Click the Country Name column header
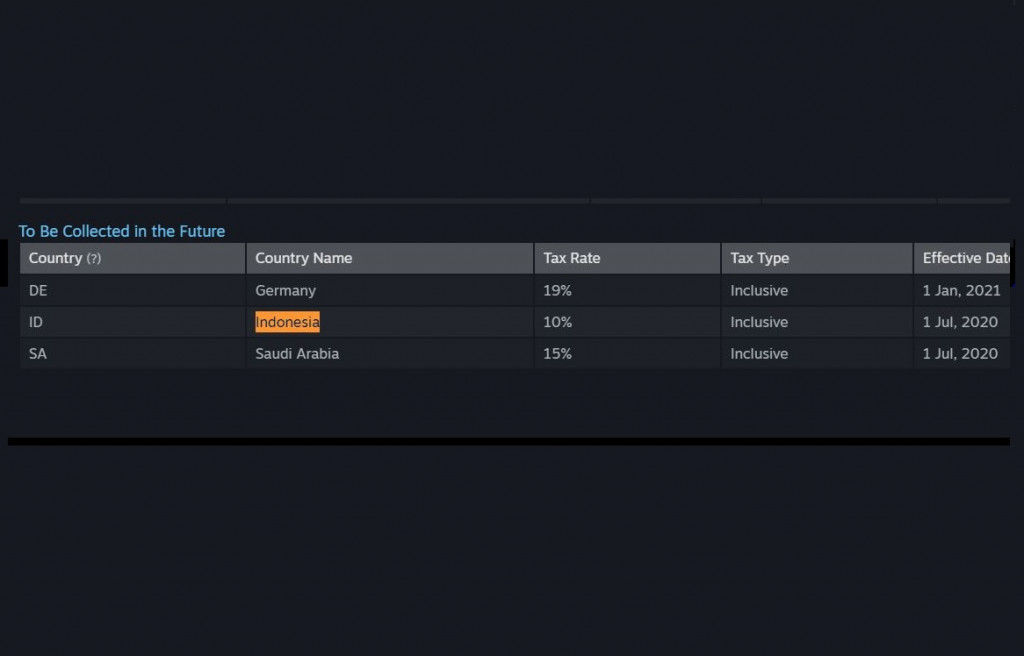1024x656 pixels. pos(303,258)
